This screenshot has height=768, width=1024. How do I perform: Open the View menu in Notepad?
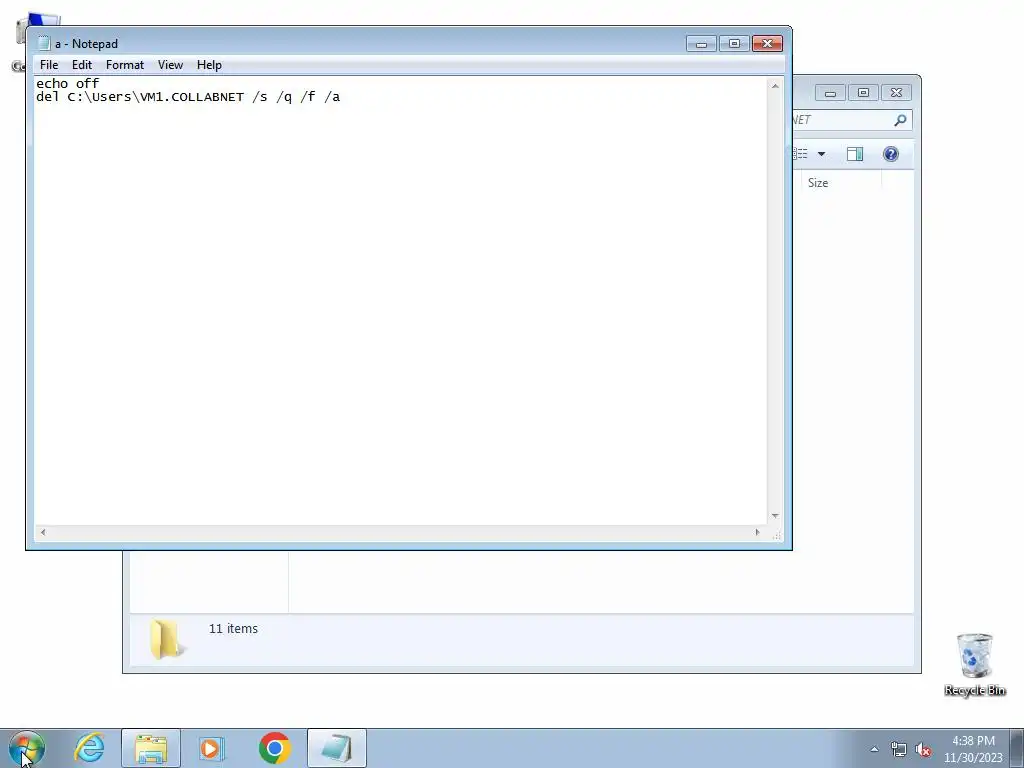click(170, 65)
